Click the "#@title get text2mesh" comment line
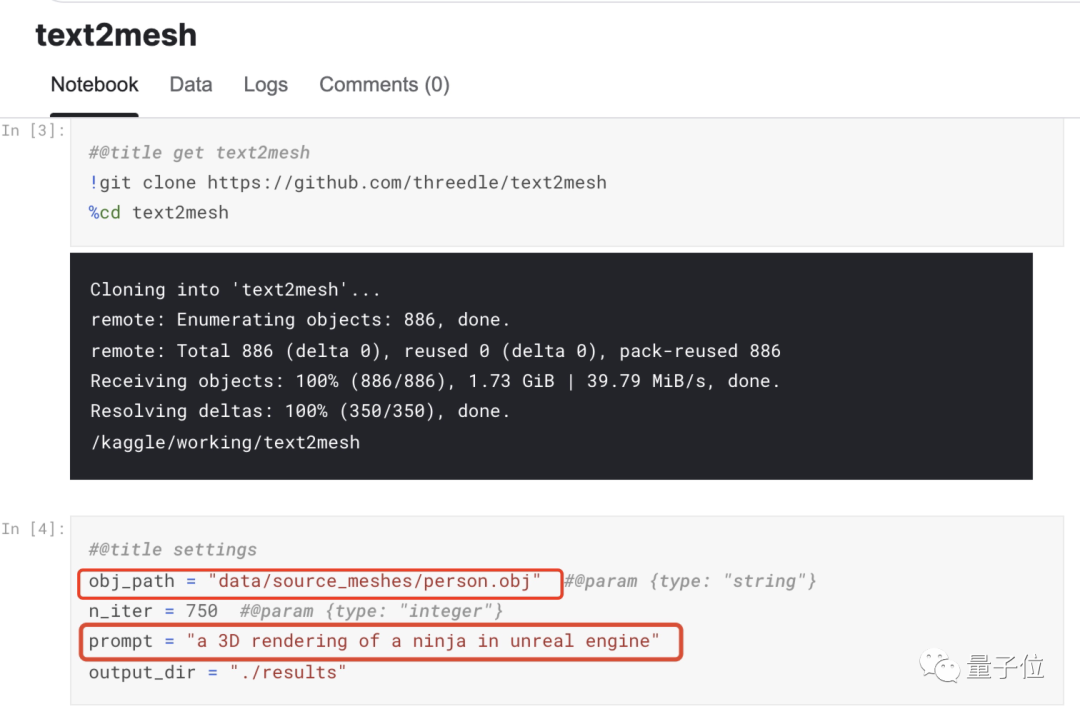This screenshot has height=714, width=1080. click(199, 152)
